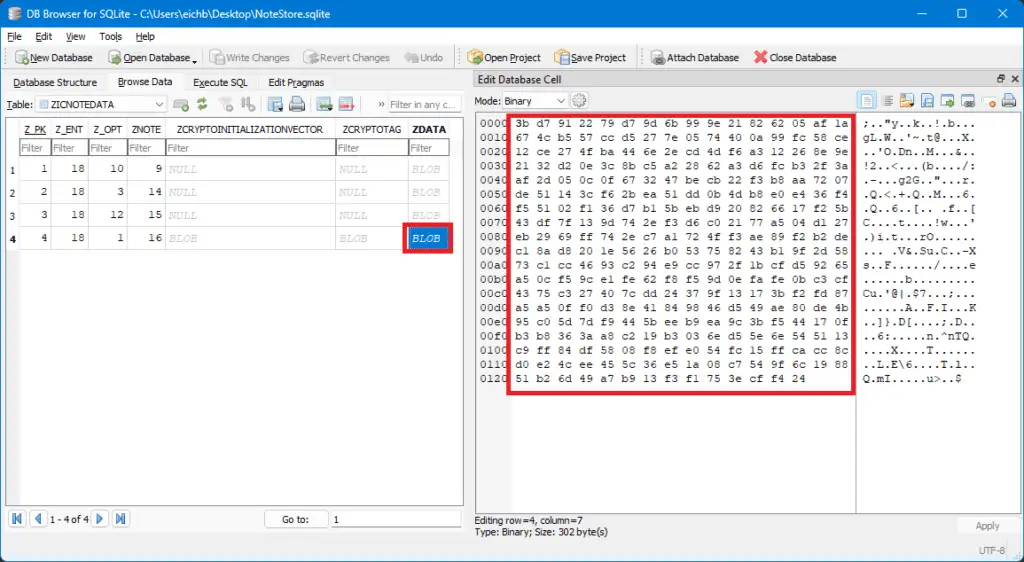Sort by the ZCRYPTOTAG column header
Screen dimensions: 1024x562
[x=372, y=129]
